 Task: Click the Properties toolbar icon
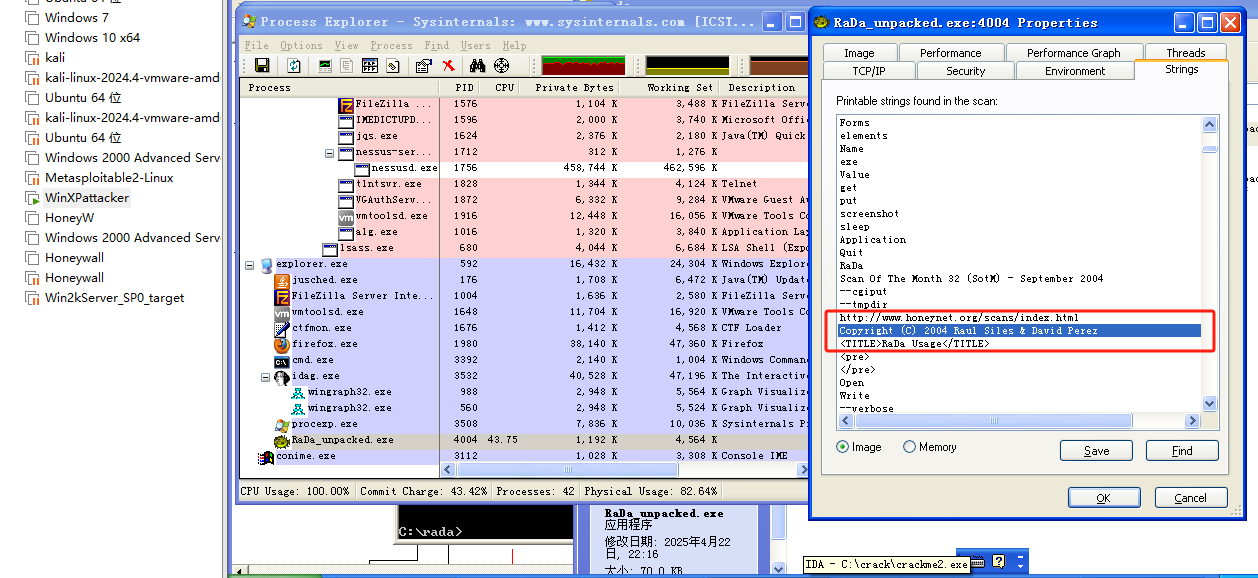pos(423,65)
